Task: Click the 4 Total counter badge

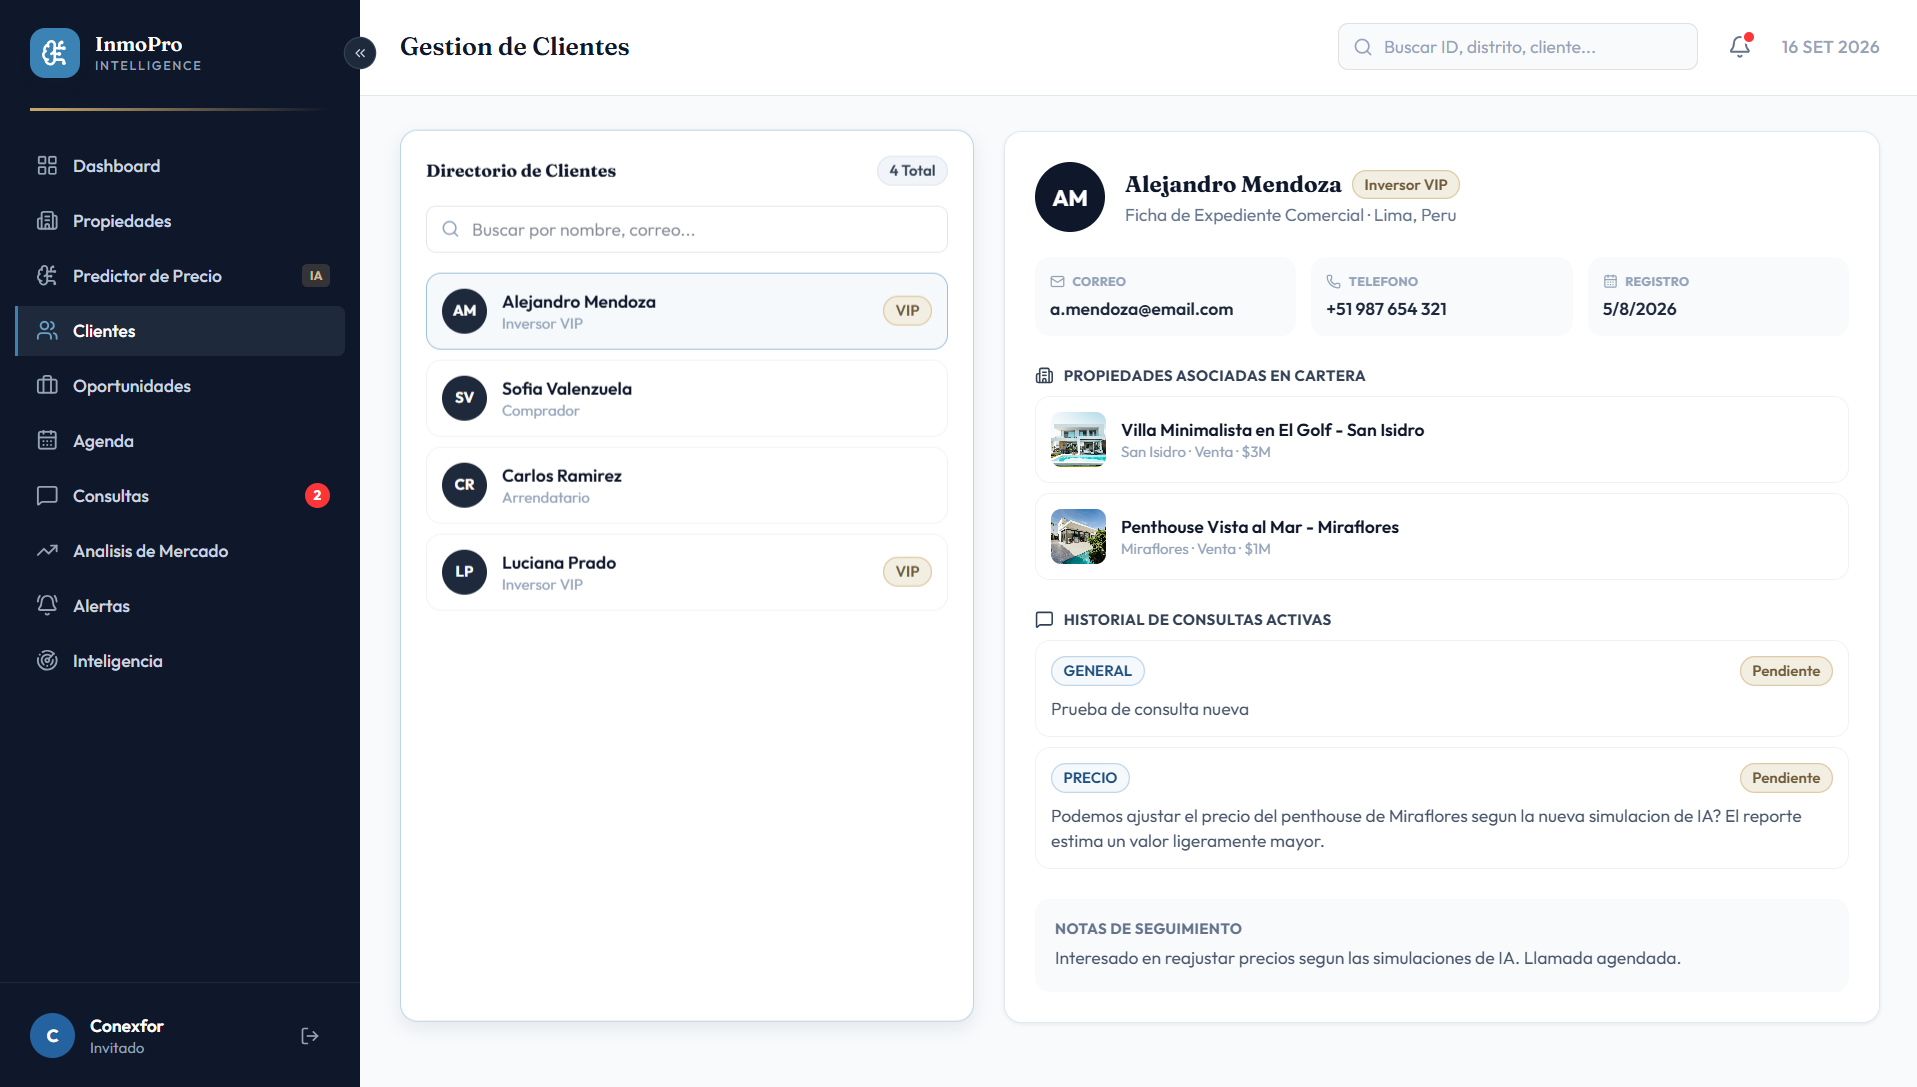Action: (912, 171)
